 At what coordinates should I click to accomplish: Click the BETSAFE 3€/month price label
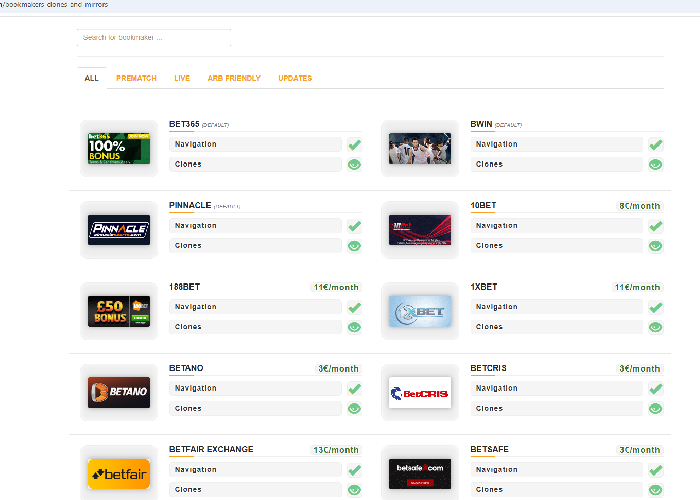tap(640, 450)
